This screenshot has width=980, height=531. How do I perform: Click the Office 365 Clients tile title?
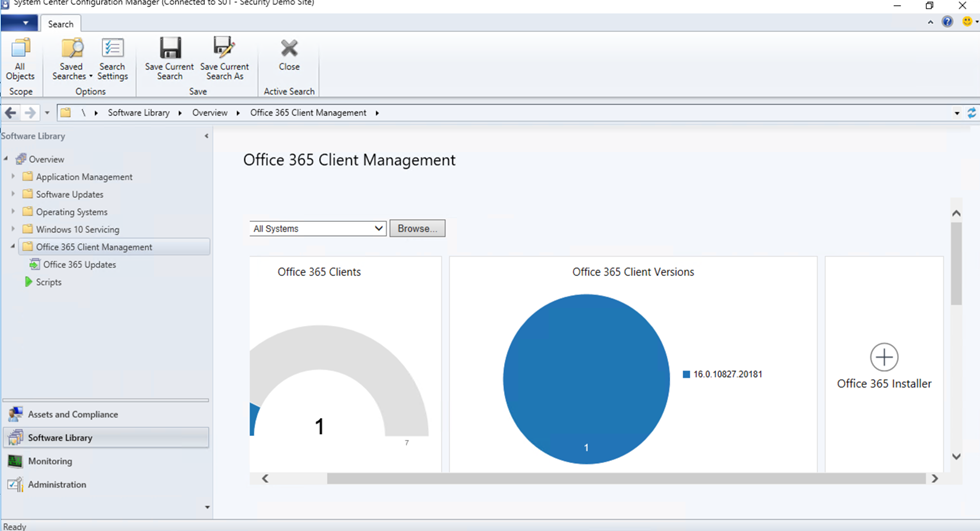(x=319, y=272)
